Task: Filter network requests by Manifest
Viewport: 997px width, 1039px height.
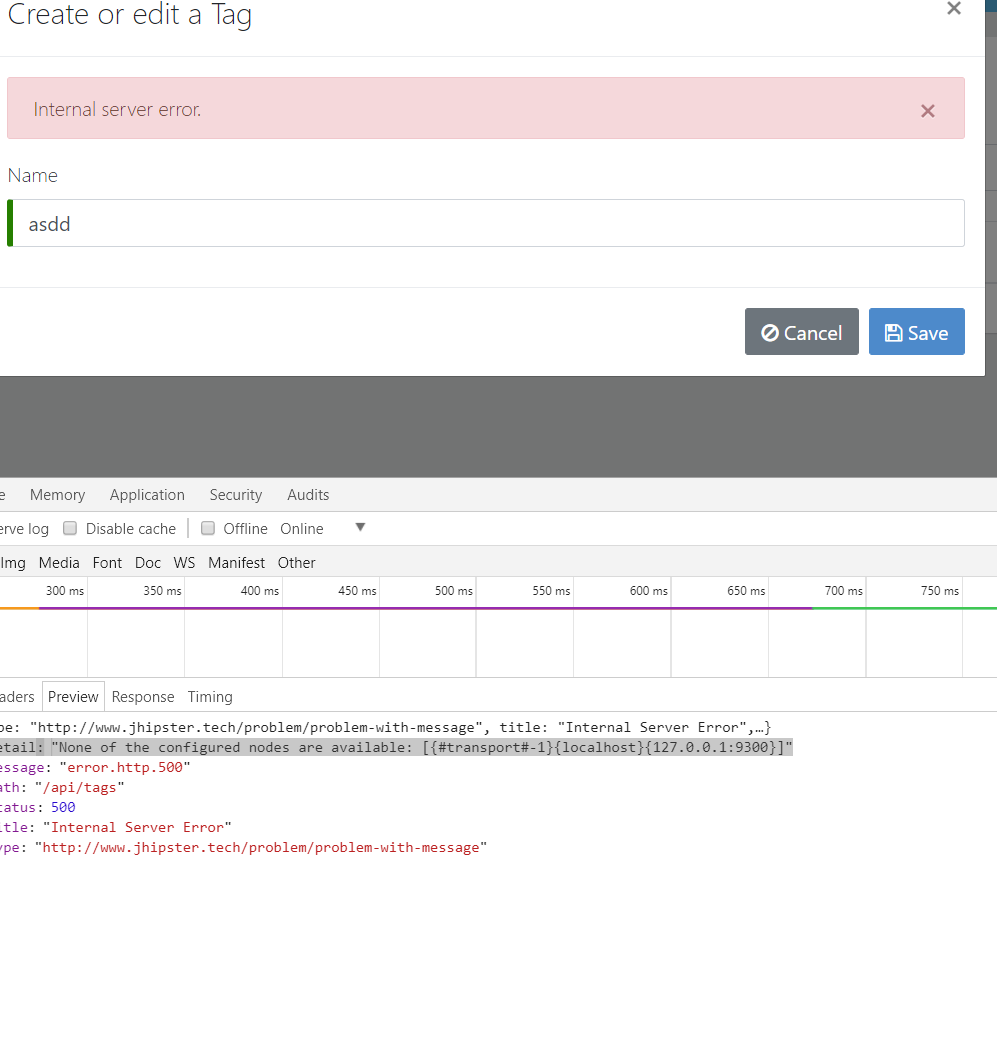Action: 236,563
